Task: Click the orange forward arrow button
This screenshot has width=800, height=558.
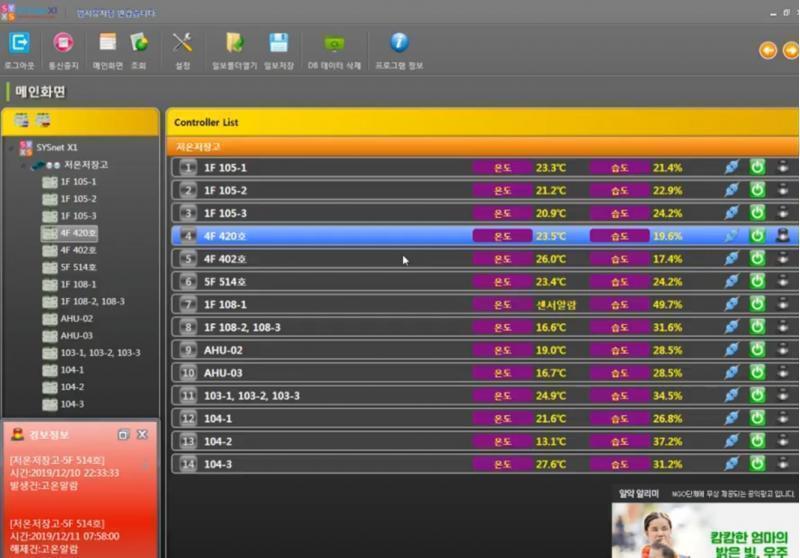Action: pyautogui.click(x=791, y=50)
